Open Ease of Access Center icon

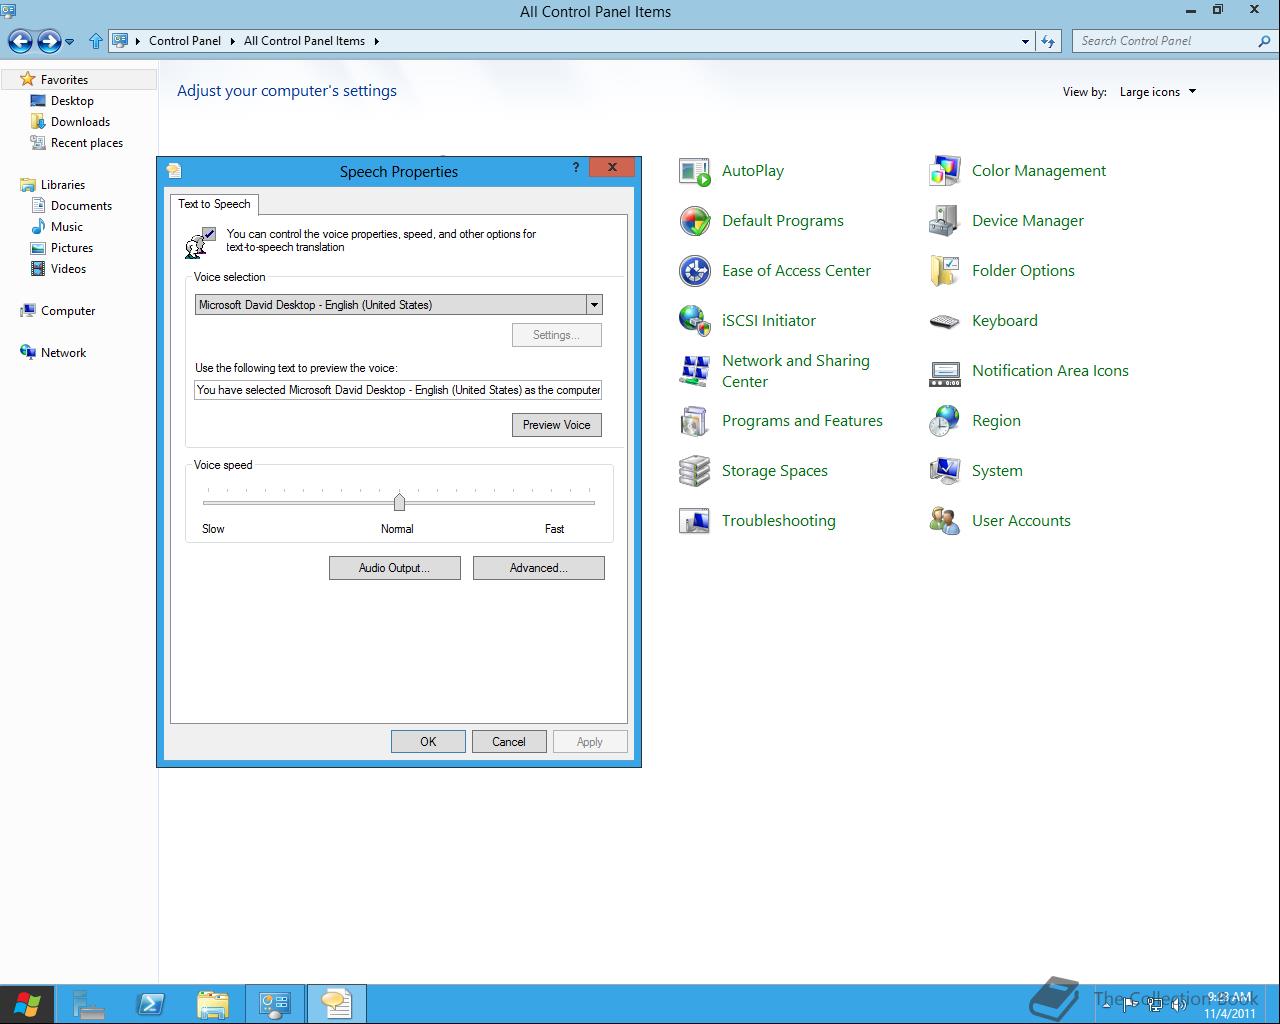(x=694, y=271)
